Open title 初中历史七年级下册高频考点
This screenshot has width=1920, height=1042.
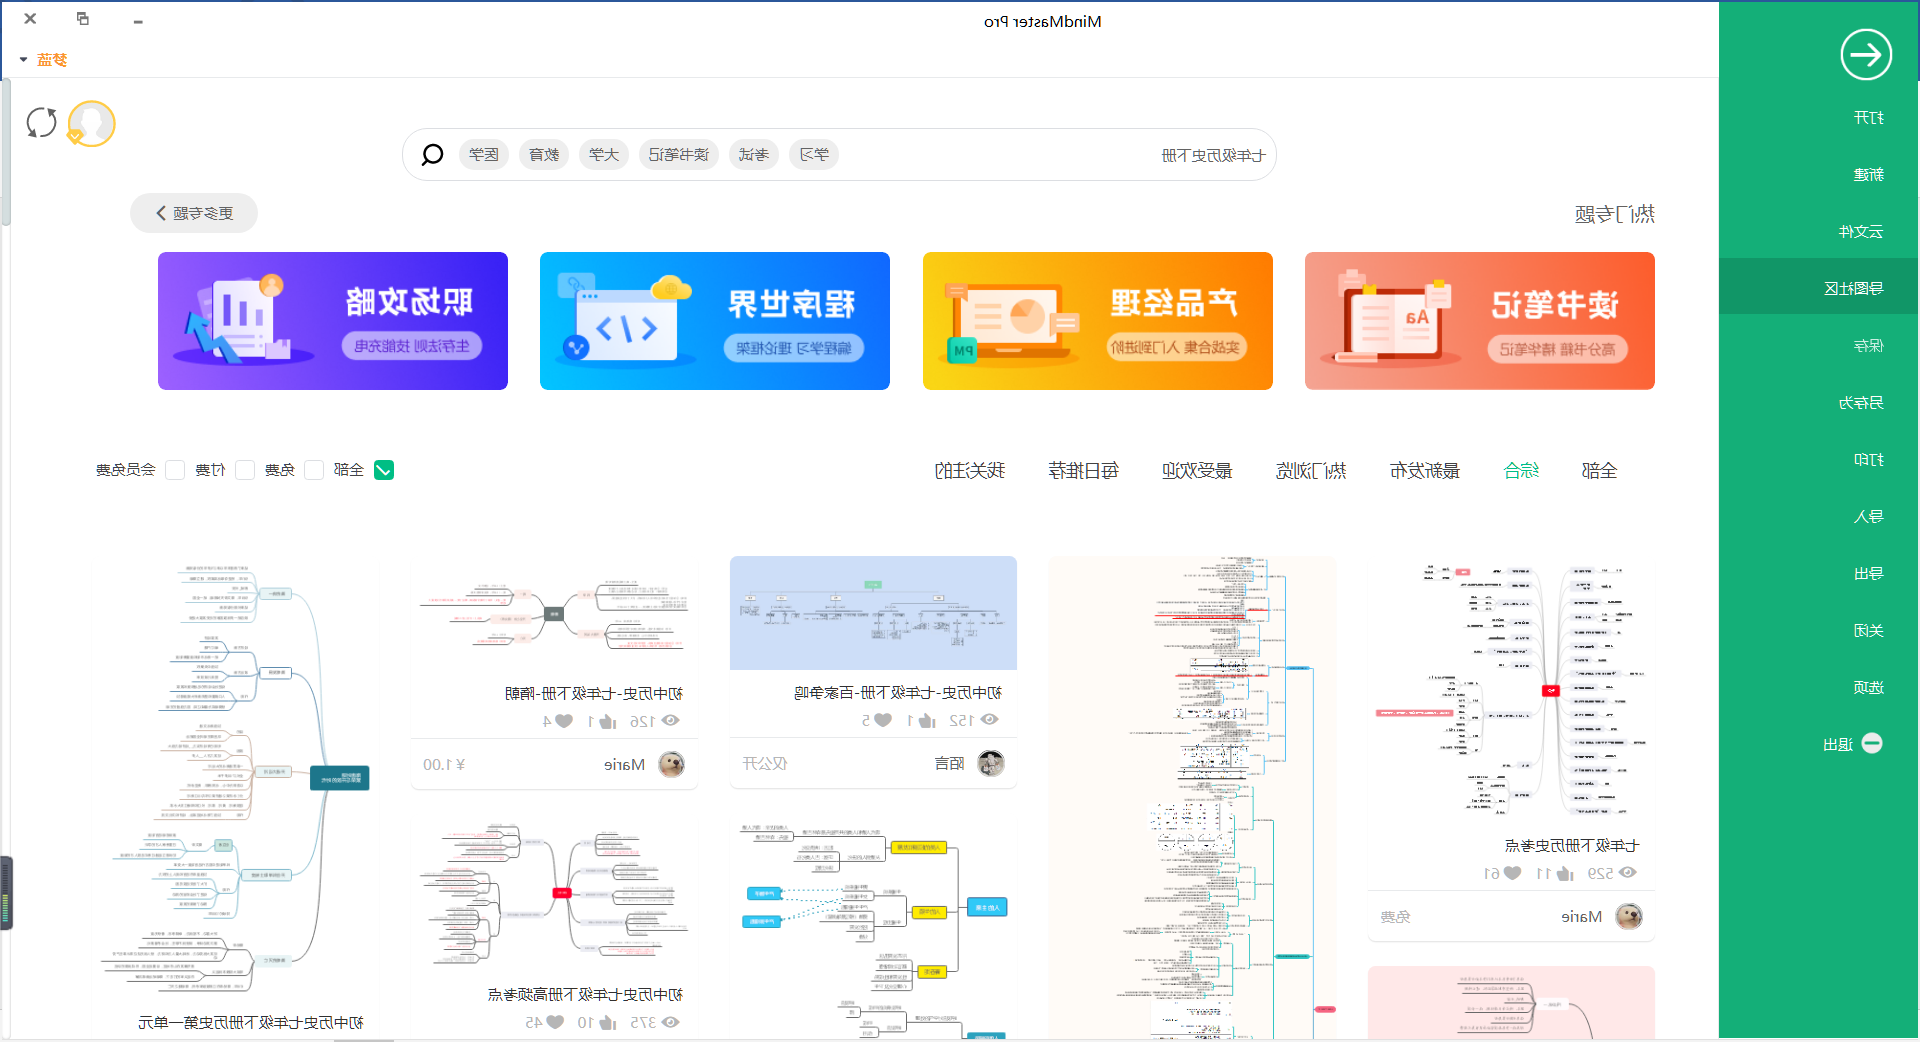point(585,995)
